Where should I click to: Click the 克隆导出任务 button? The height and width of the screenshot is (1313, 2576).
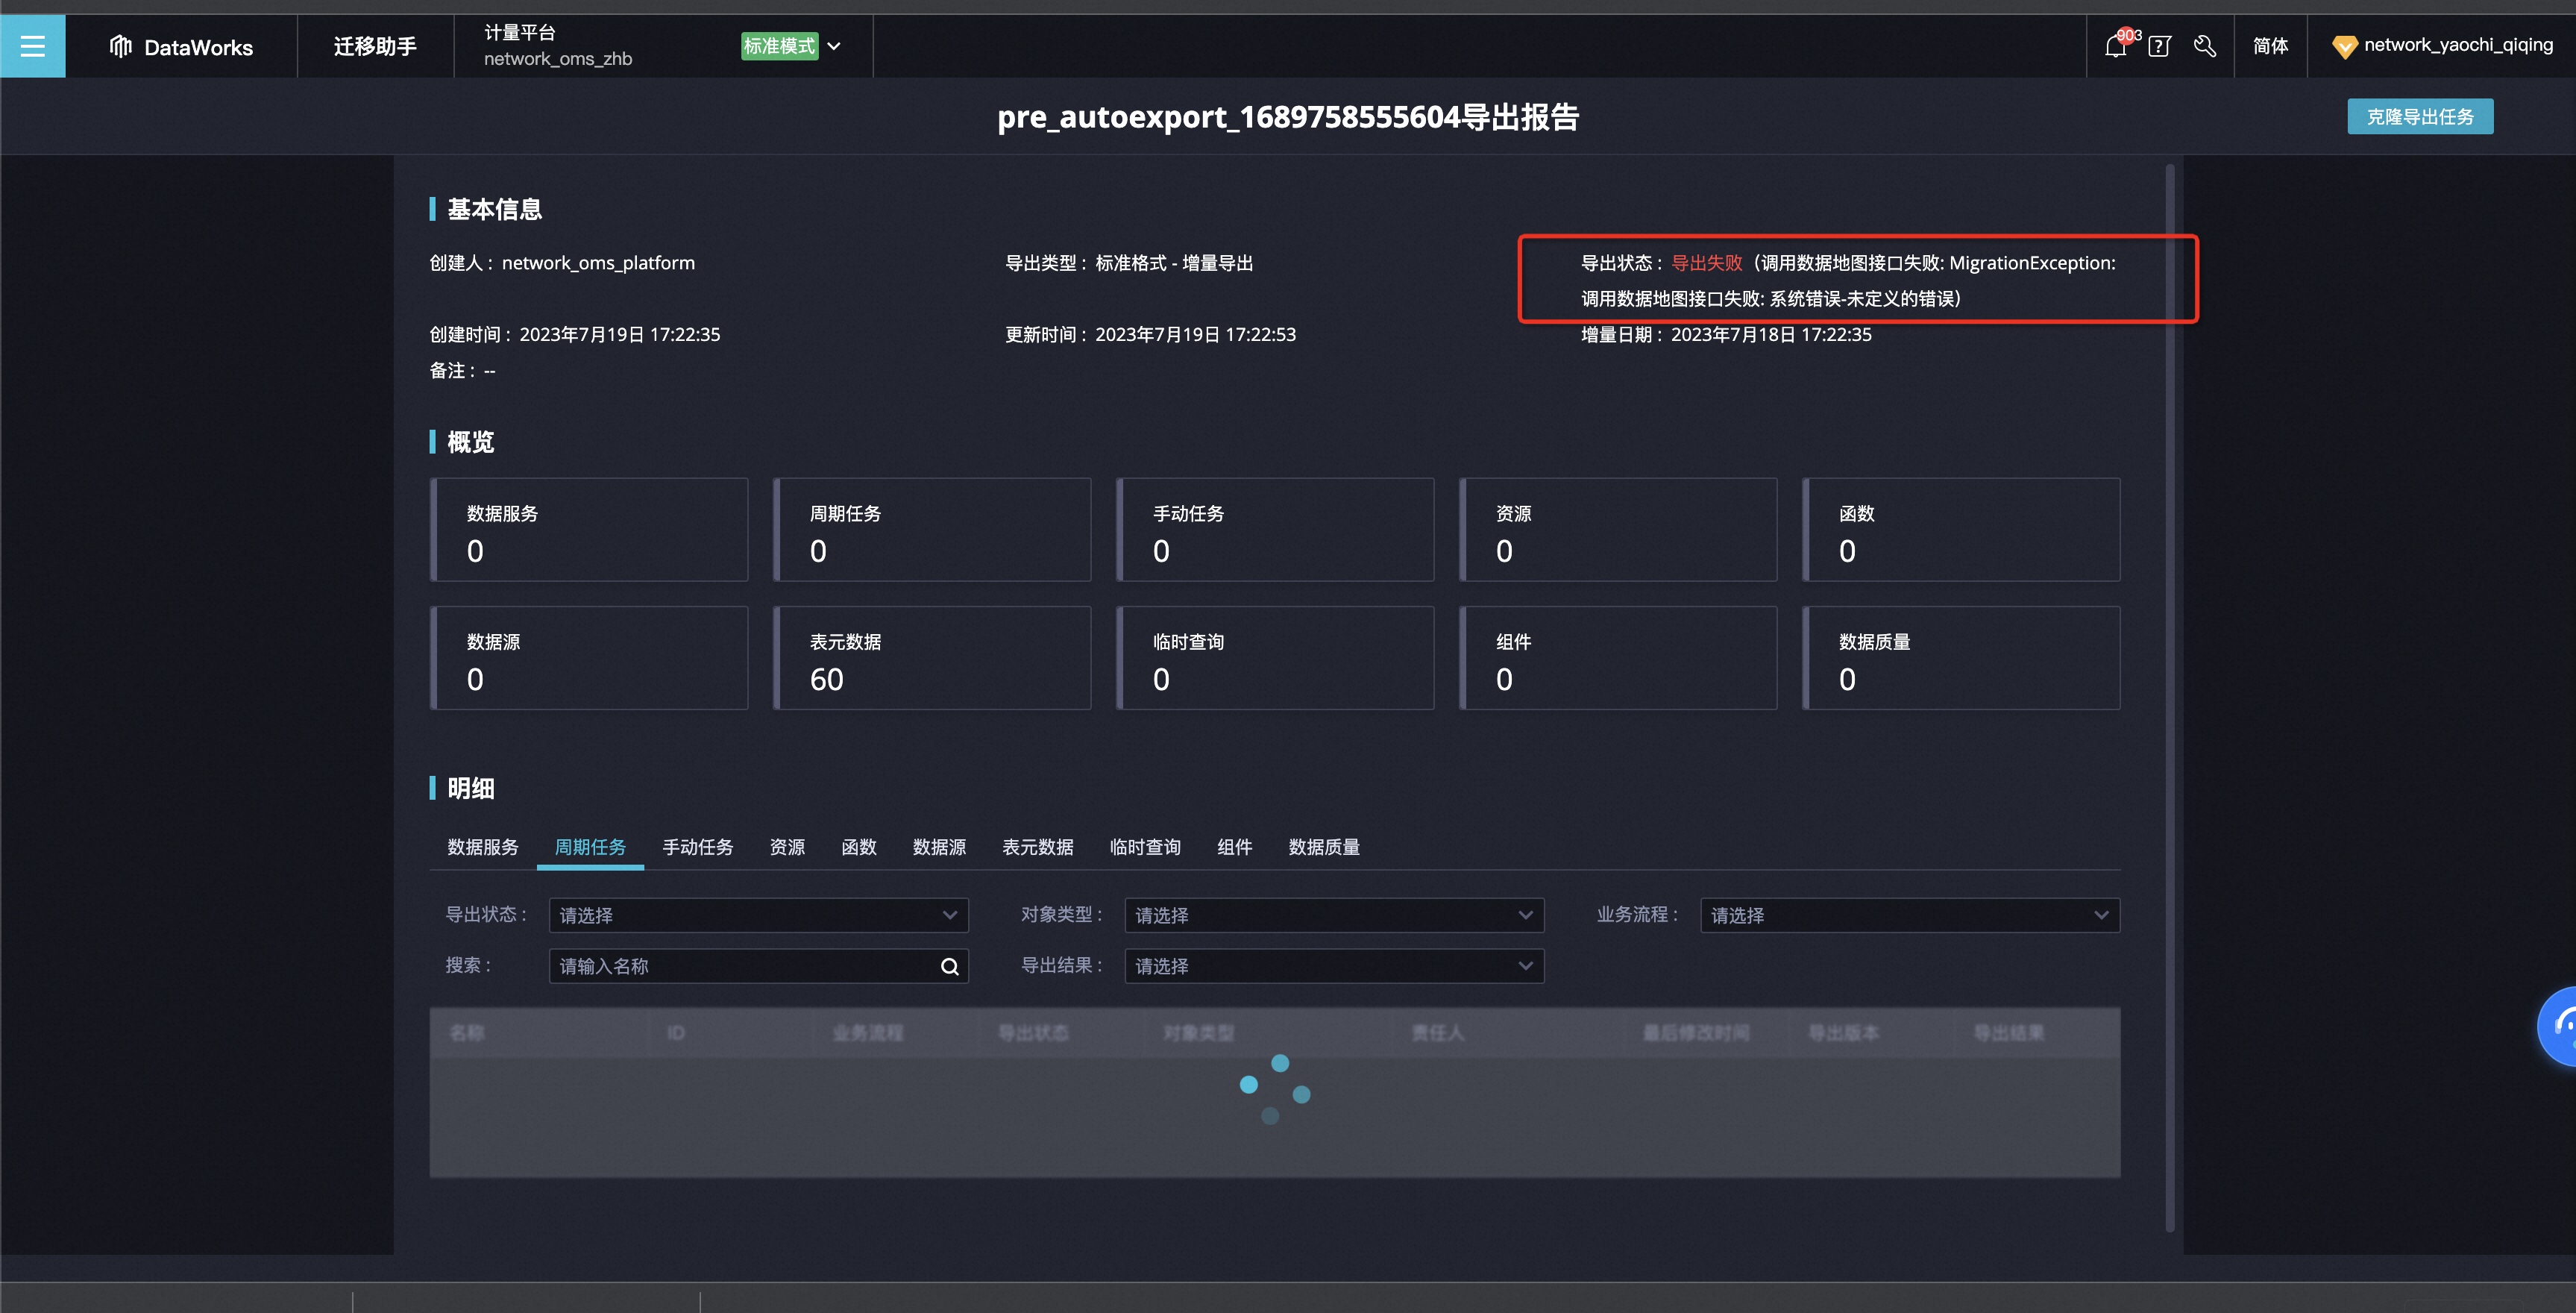pyautogui.click(x=2419, y=117)
